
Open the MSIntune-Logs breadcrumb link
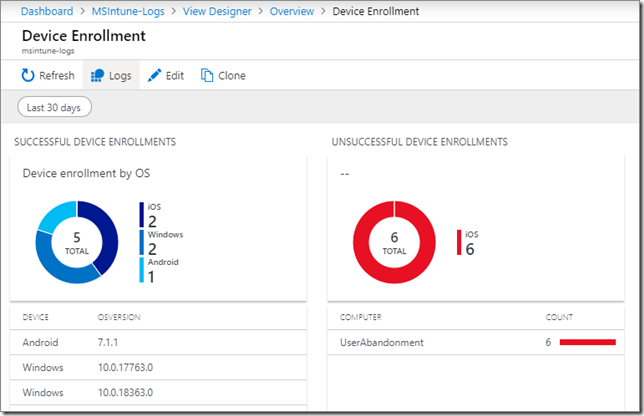click(x=128, y=11)
